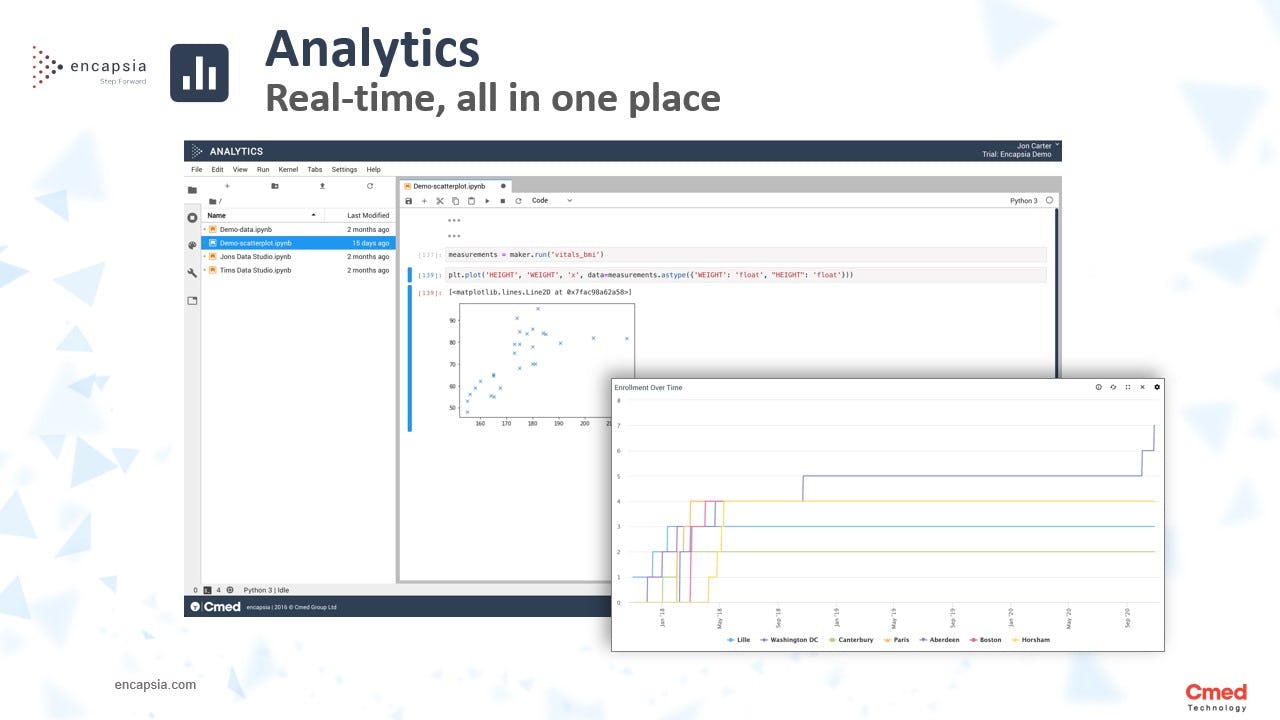Run the selected cell with the play icon

[487, 201]
